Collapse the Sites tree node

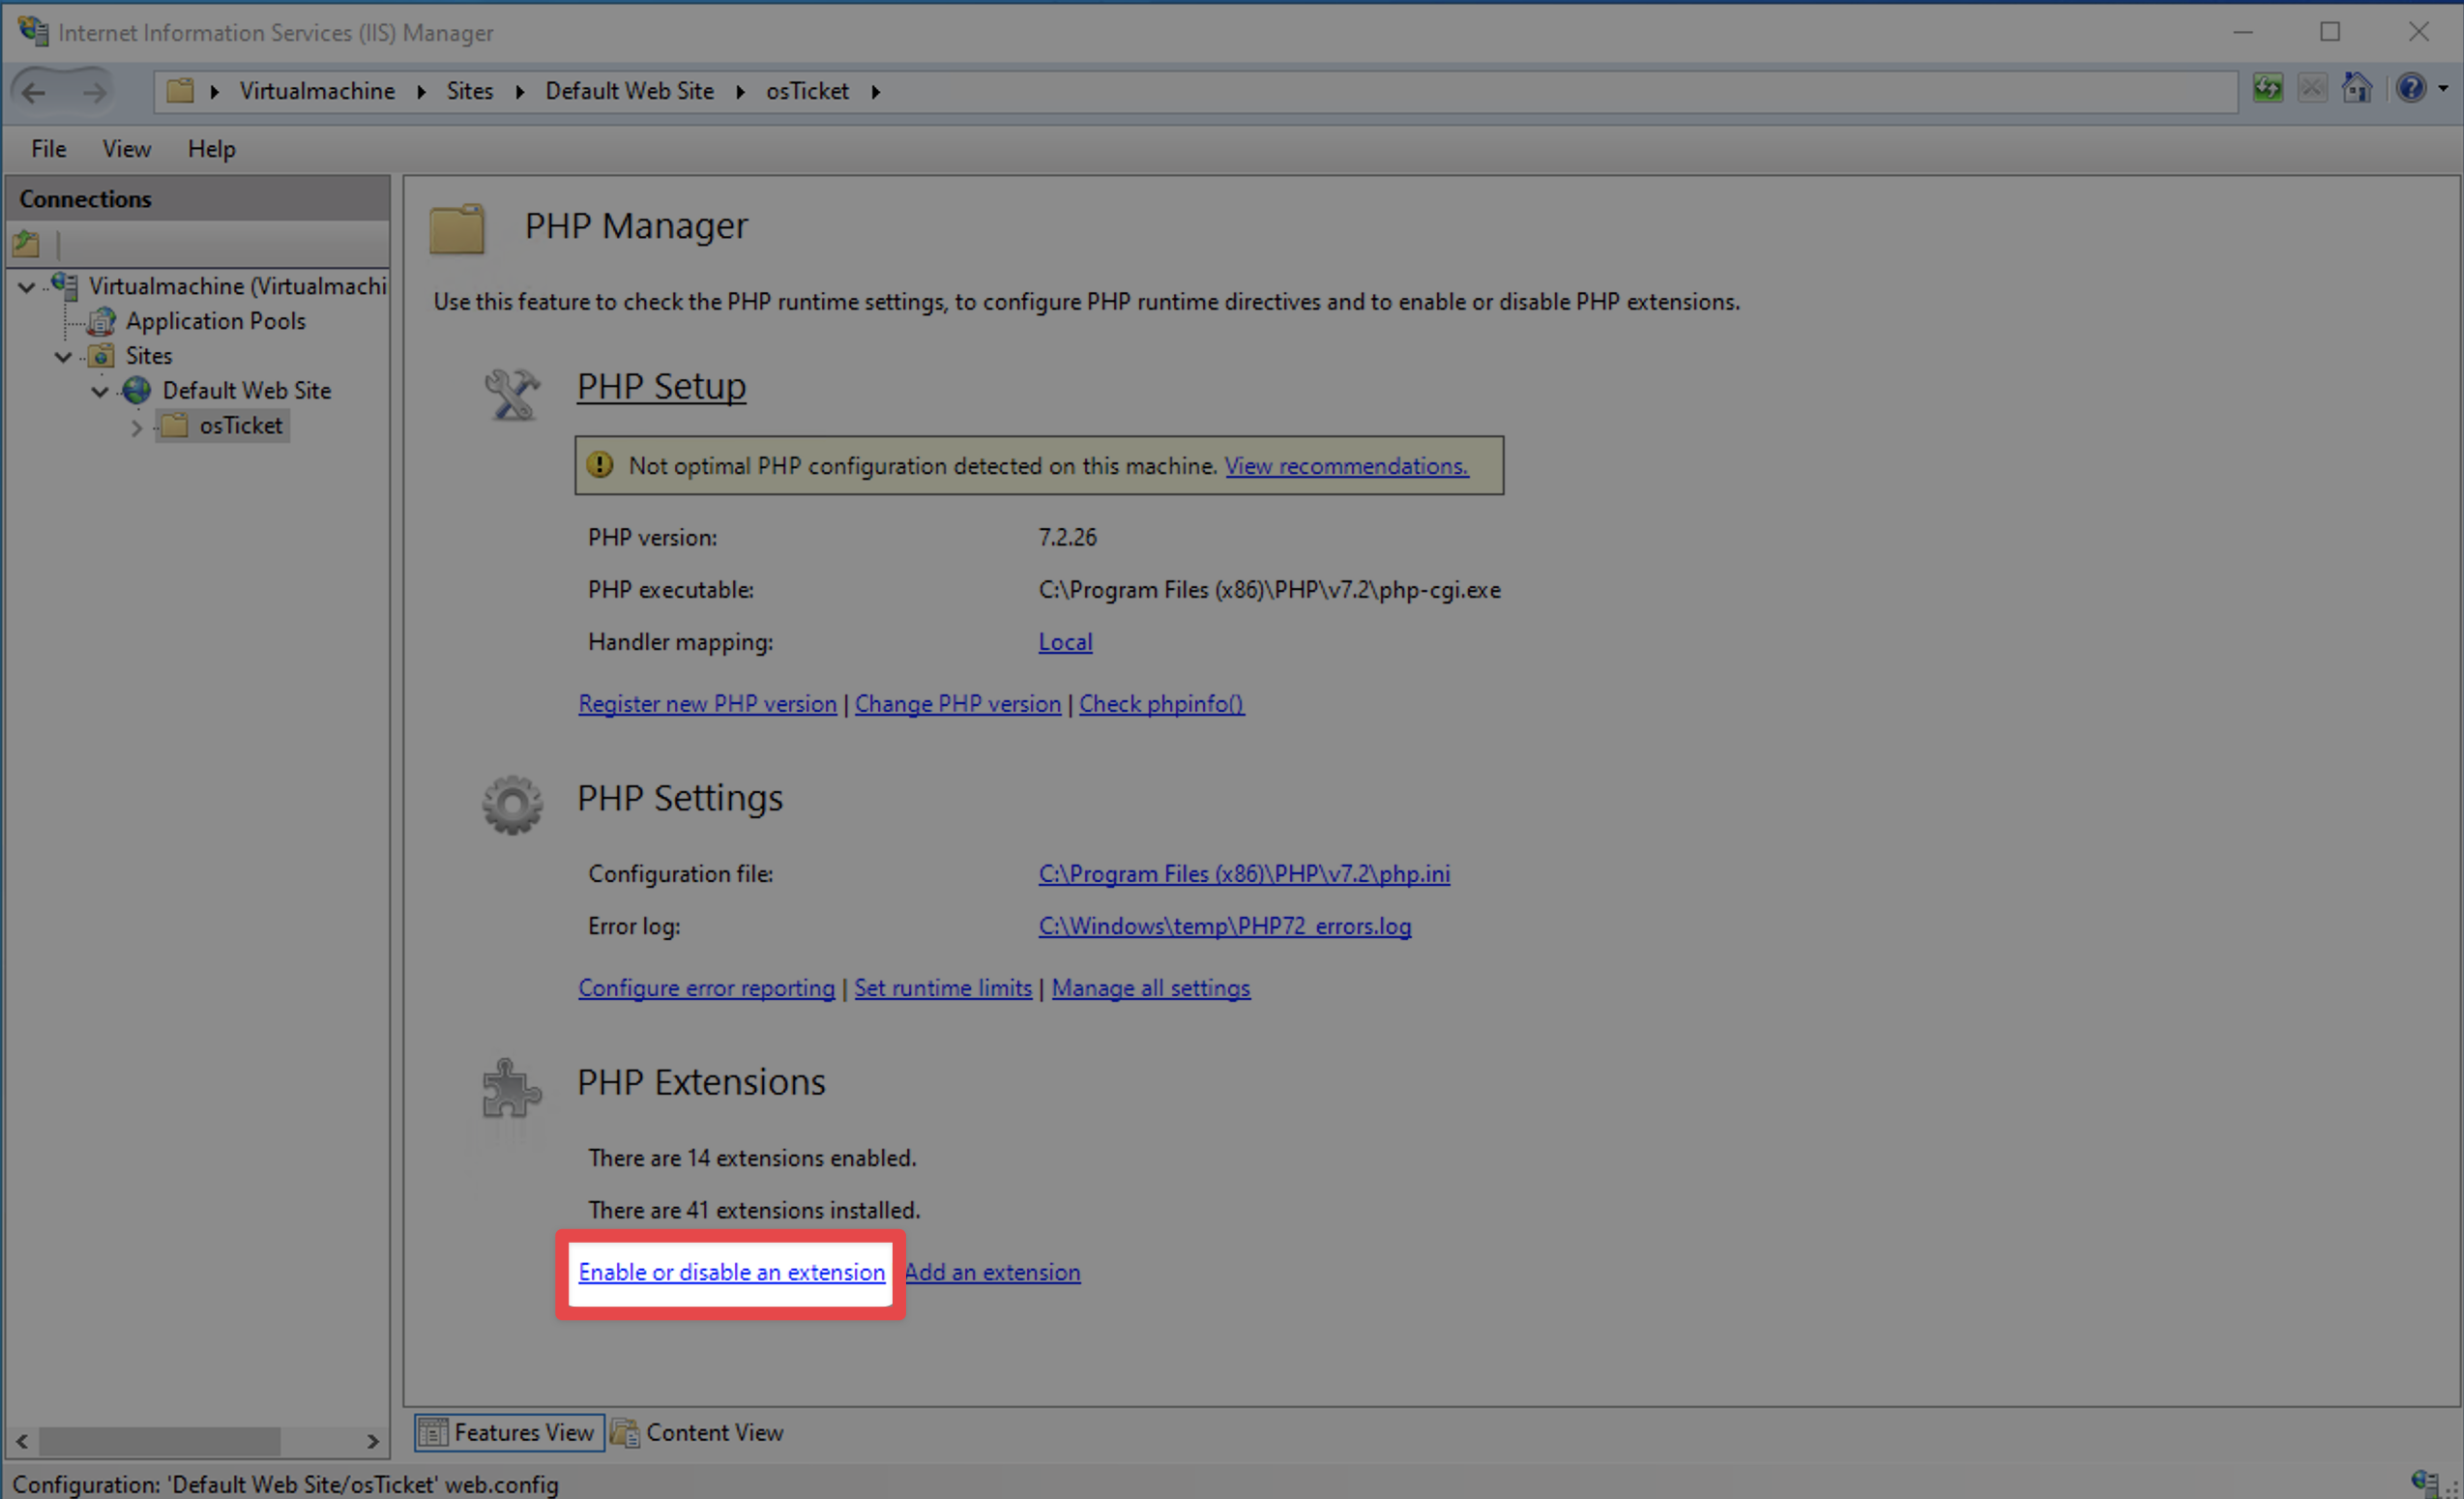click(63, 357)
